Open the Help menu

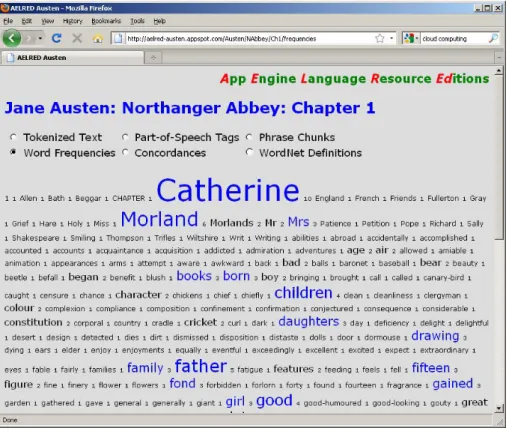point(159,21)
